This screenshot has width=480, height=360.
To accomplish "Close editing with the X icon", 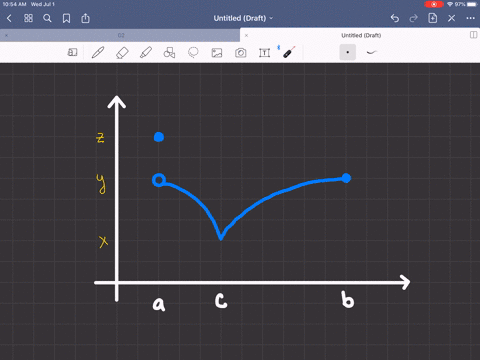I will click(451, 18).
